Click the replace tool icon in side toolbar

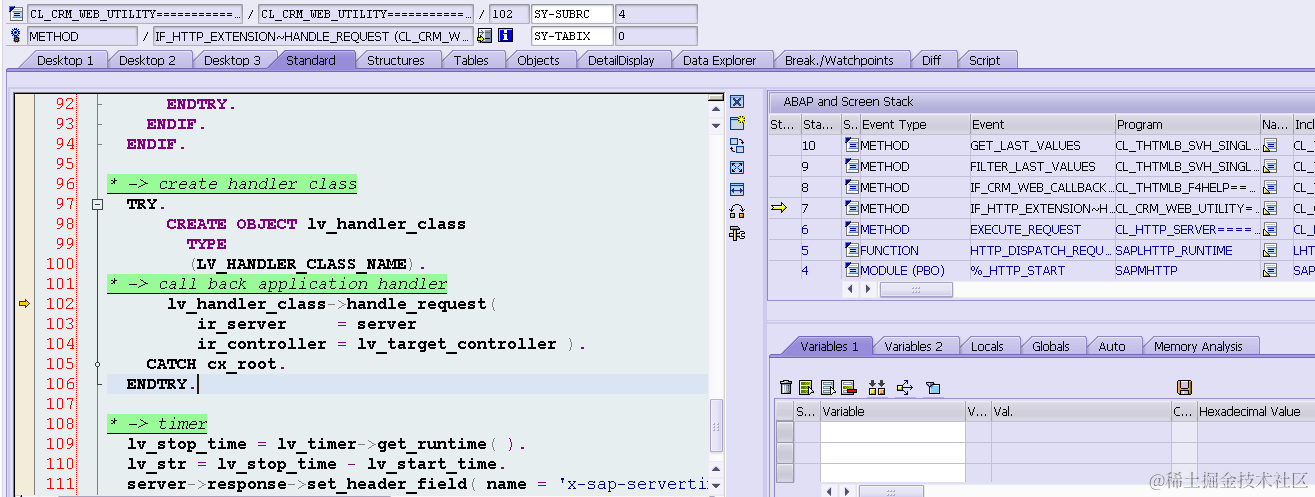(737, 145)
